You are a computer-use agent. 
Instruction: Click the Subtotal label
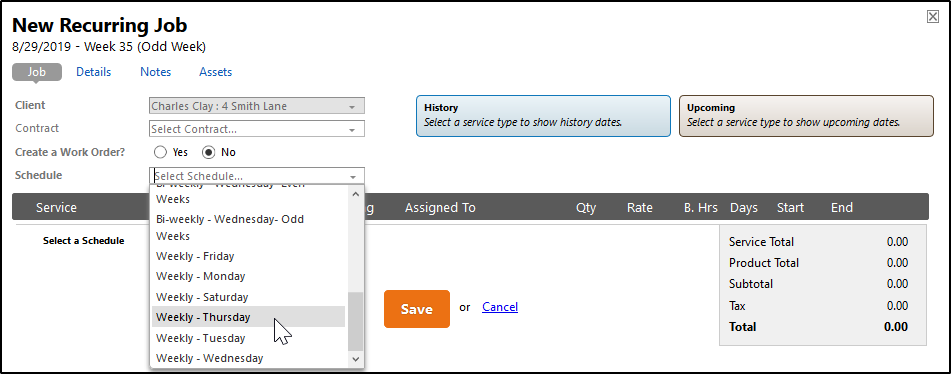tap(751, 284)
